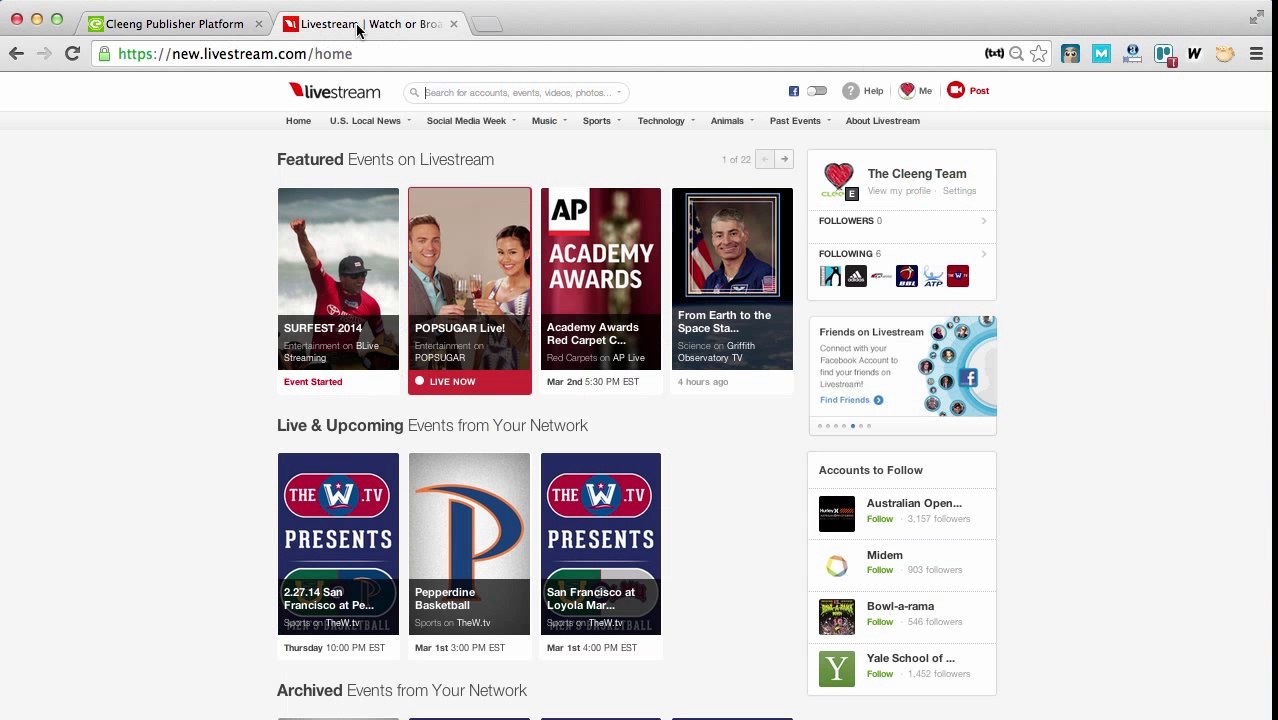
Task: Click the address bar URL
Action: (x=235, y=54)
